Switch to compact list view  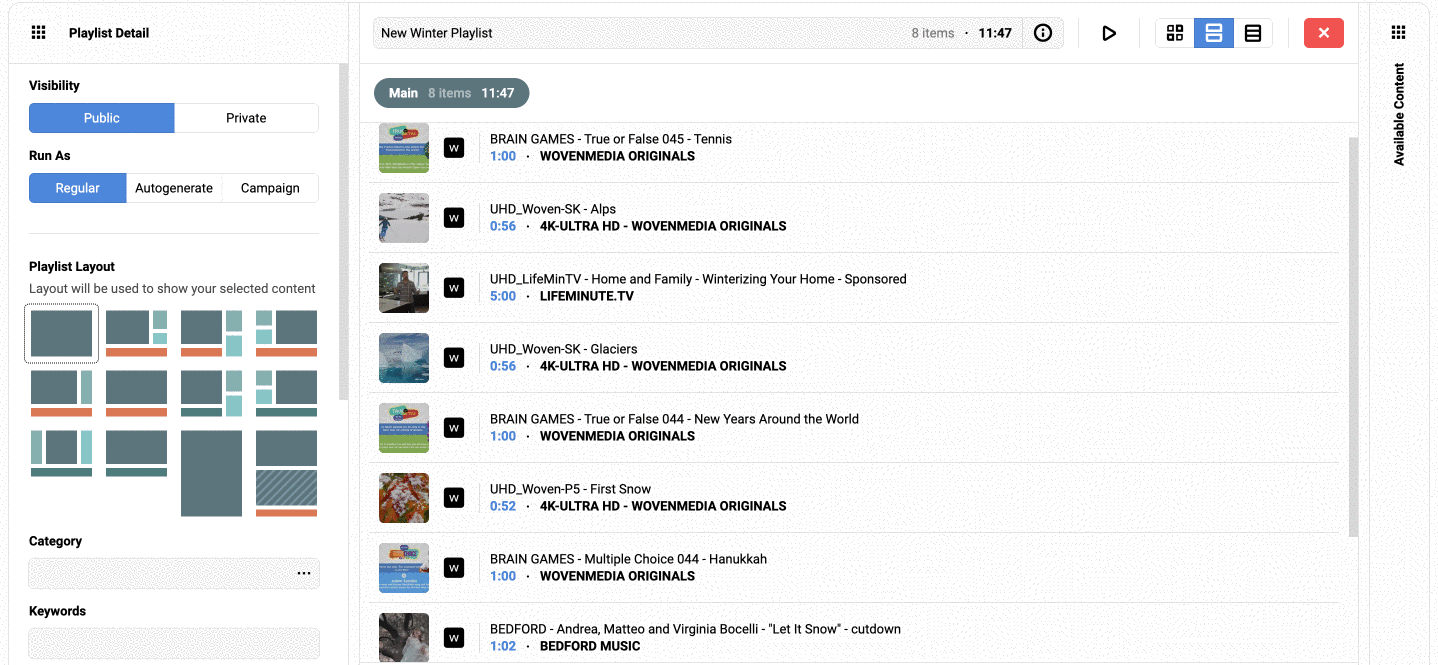coord(1253,33)
